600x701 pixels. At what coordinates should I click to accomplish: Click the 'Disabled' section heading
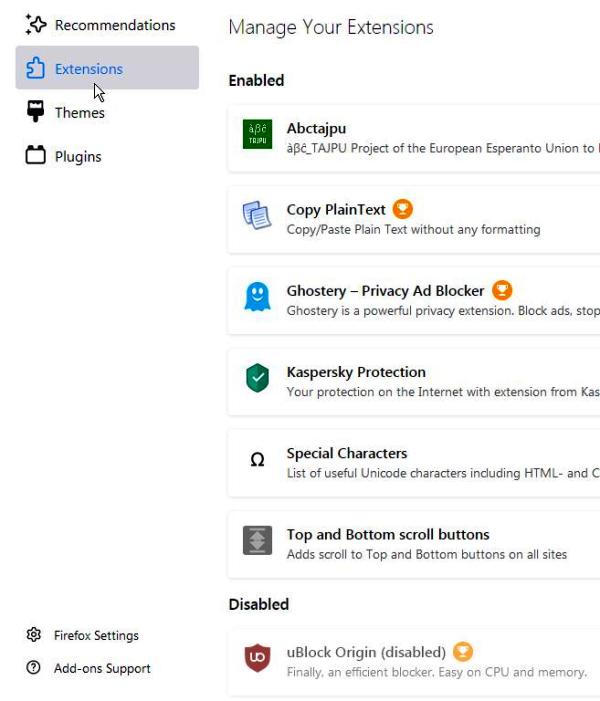[258, 604]
